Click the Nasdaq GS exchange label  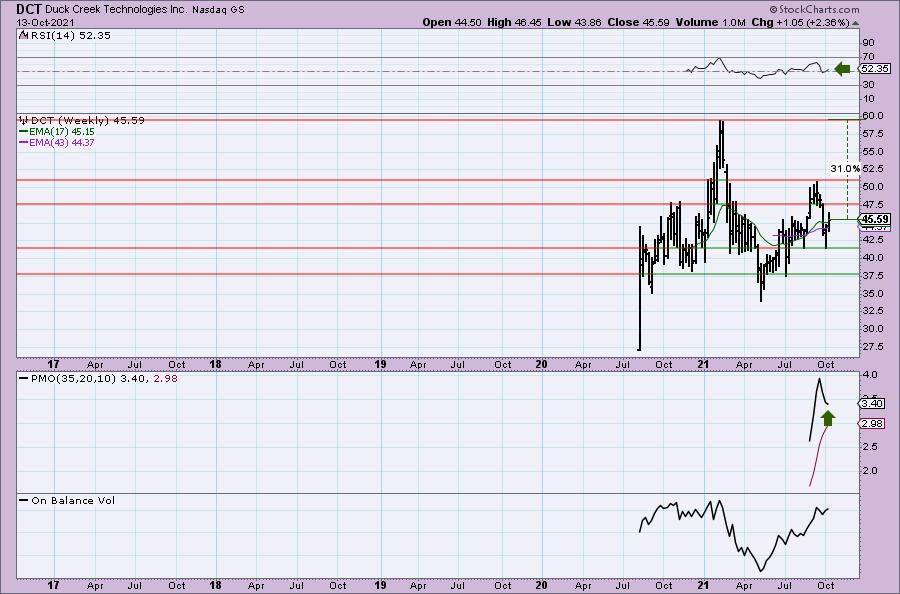coord(218,10)
